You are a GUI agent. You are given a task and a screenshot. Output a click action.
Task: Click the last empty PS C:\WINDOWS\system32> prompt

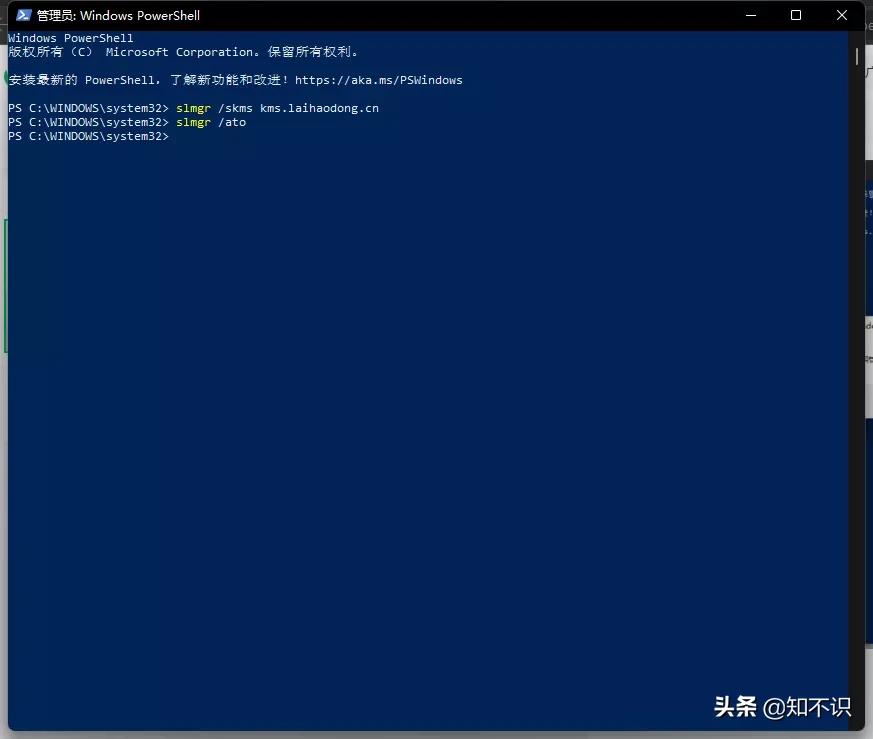88,136
